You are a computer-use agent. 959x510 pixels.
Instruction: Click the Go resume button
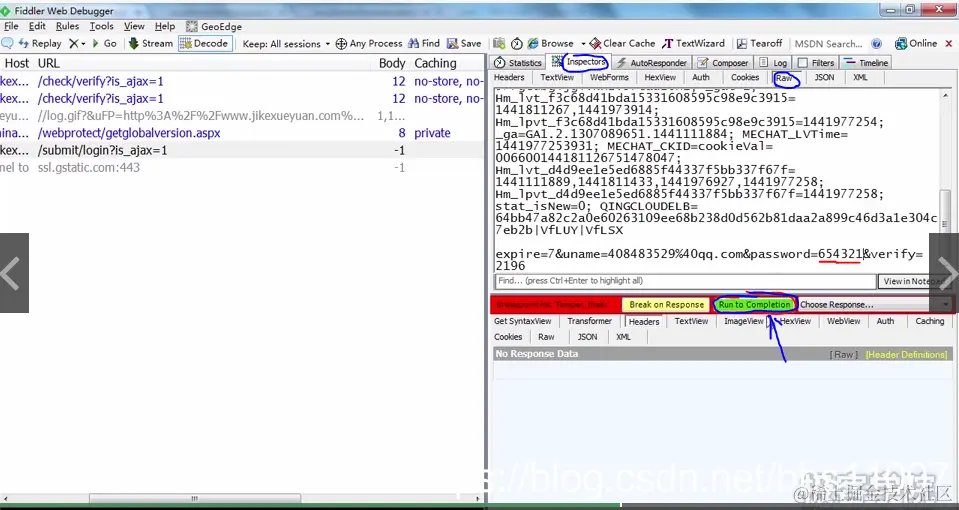point(104,43)
